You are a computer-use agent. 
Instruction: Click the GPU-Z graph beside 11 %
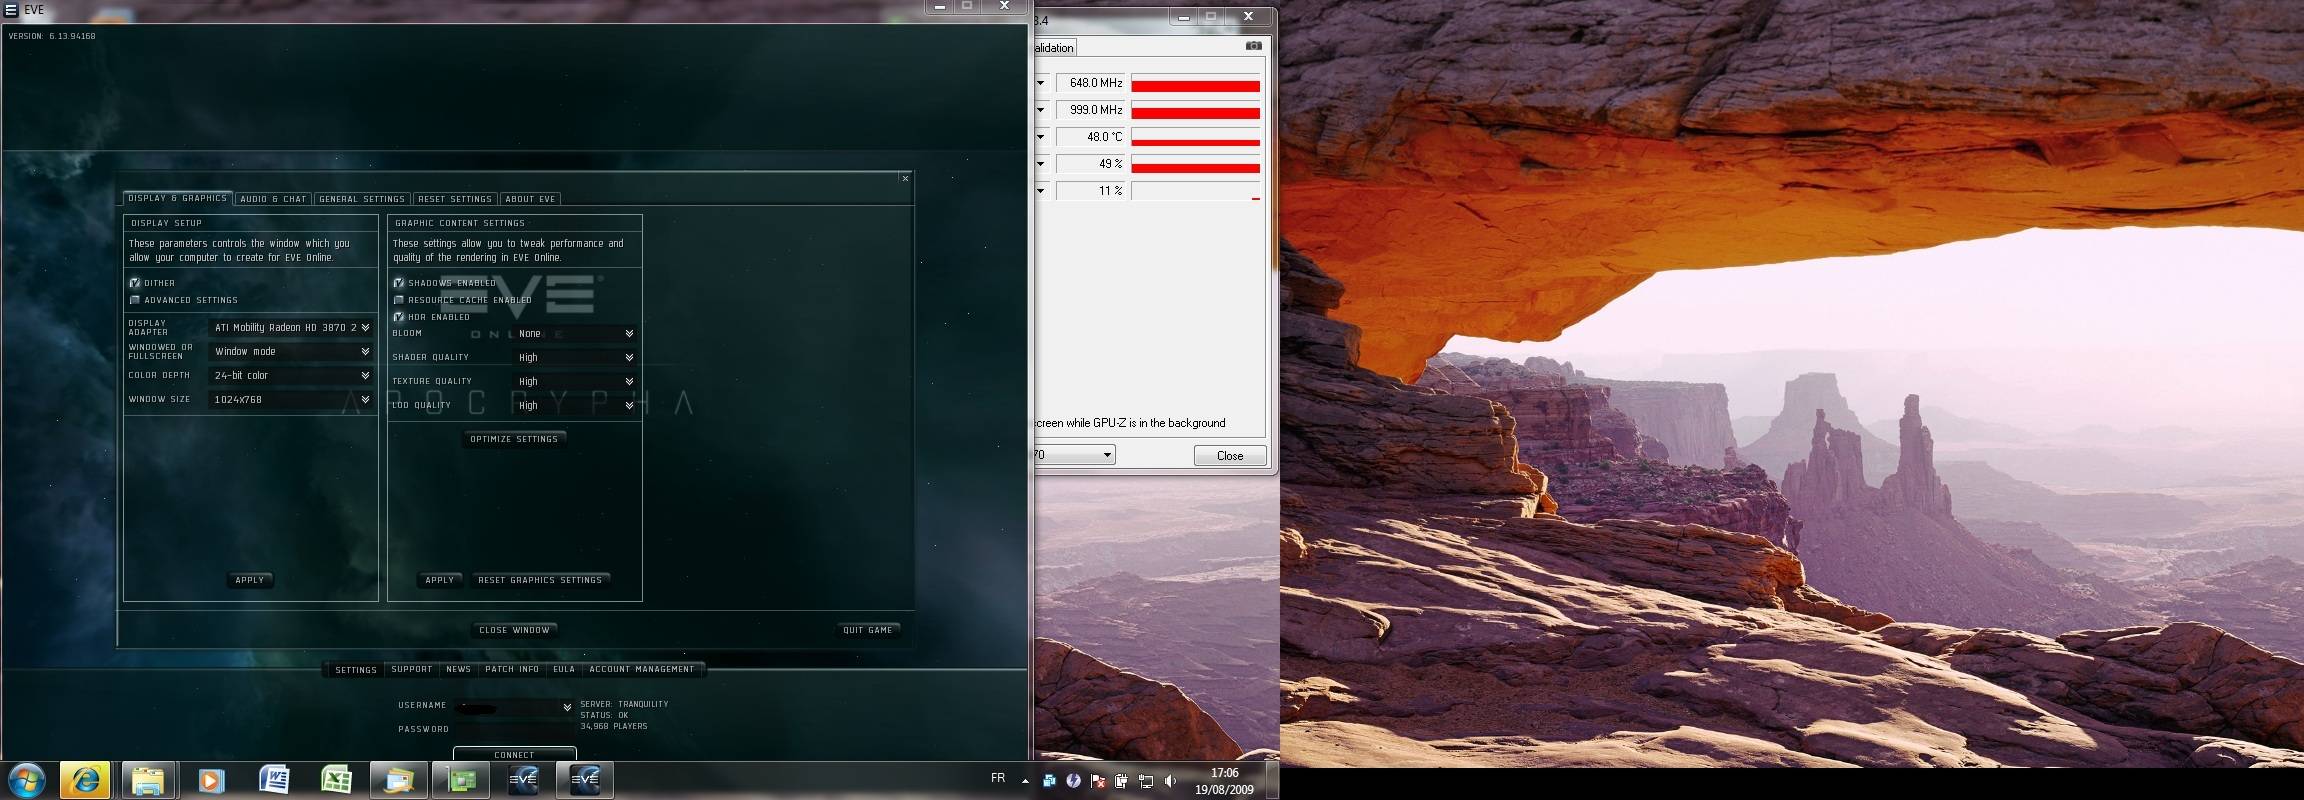[x=1196, y=191]
